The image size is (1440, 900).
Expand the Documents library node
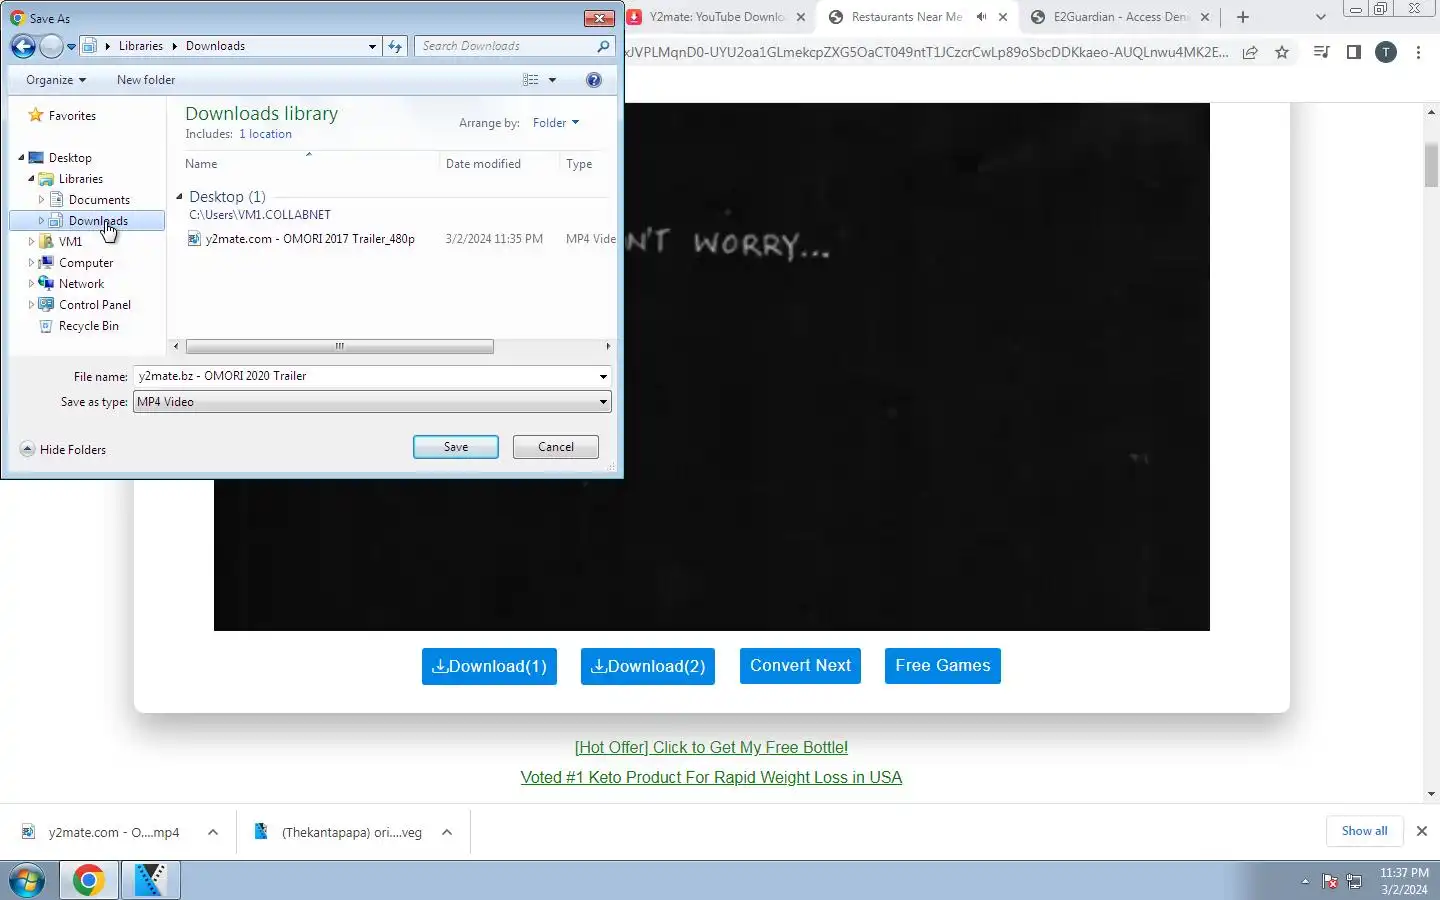41,200
